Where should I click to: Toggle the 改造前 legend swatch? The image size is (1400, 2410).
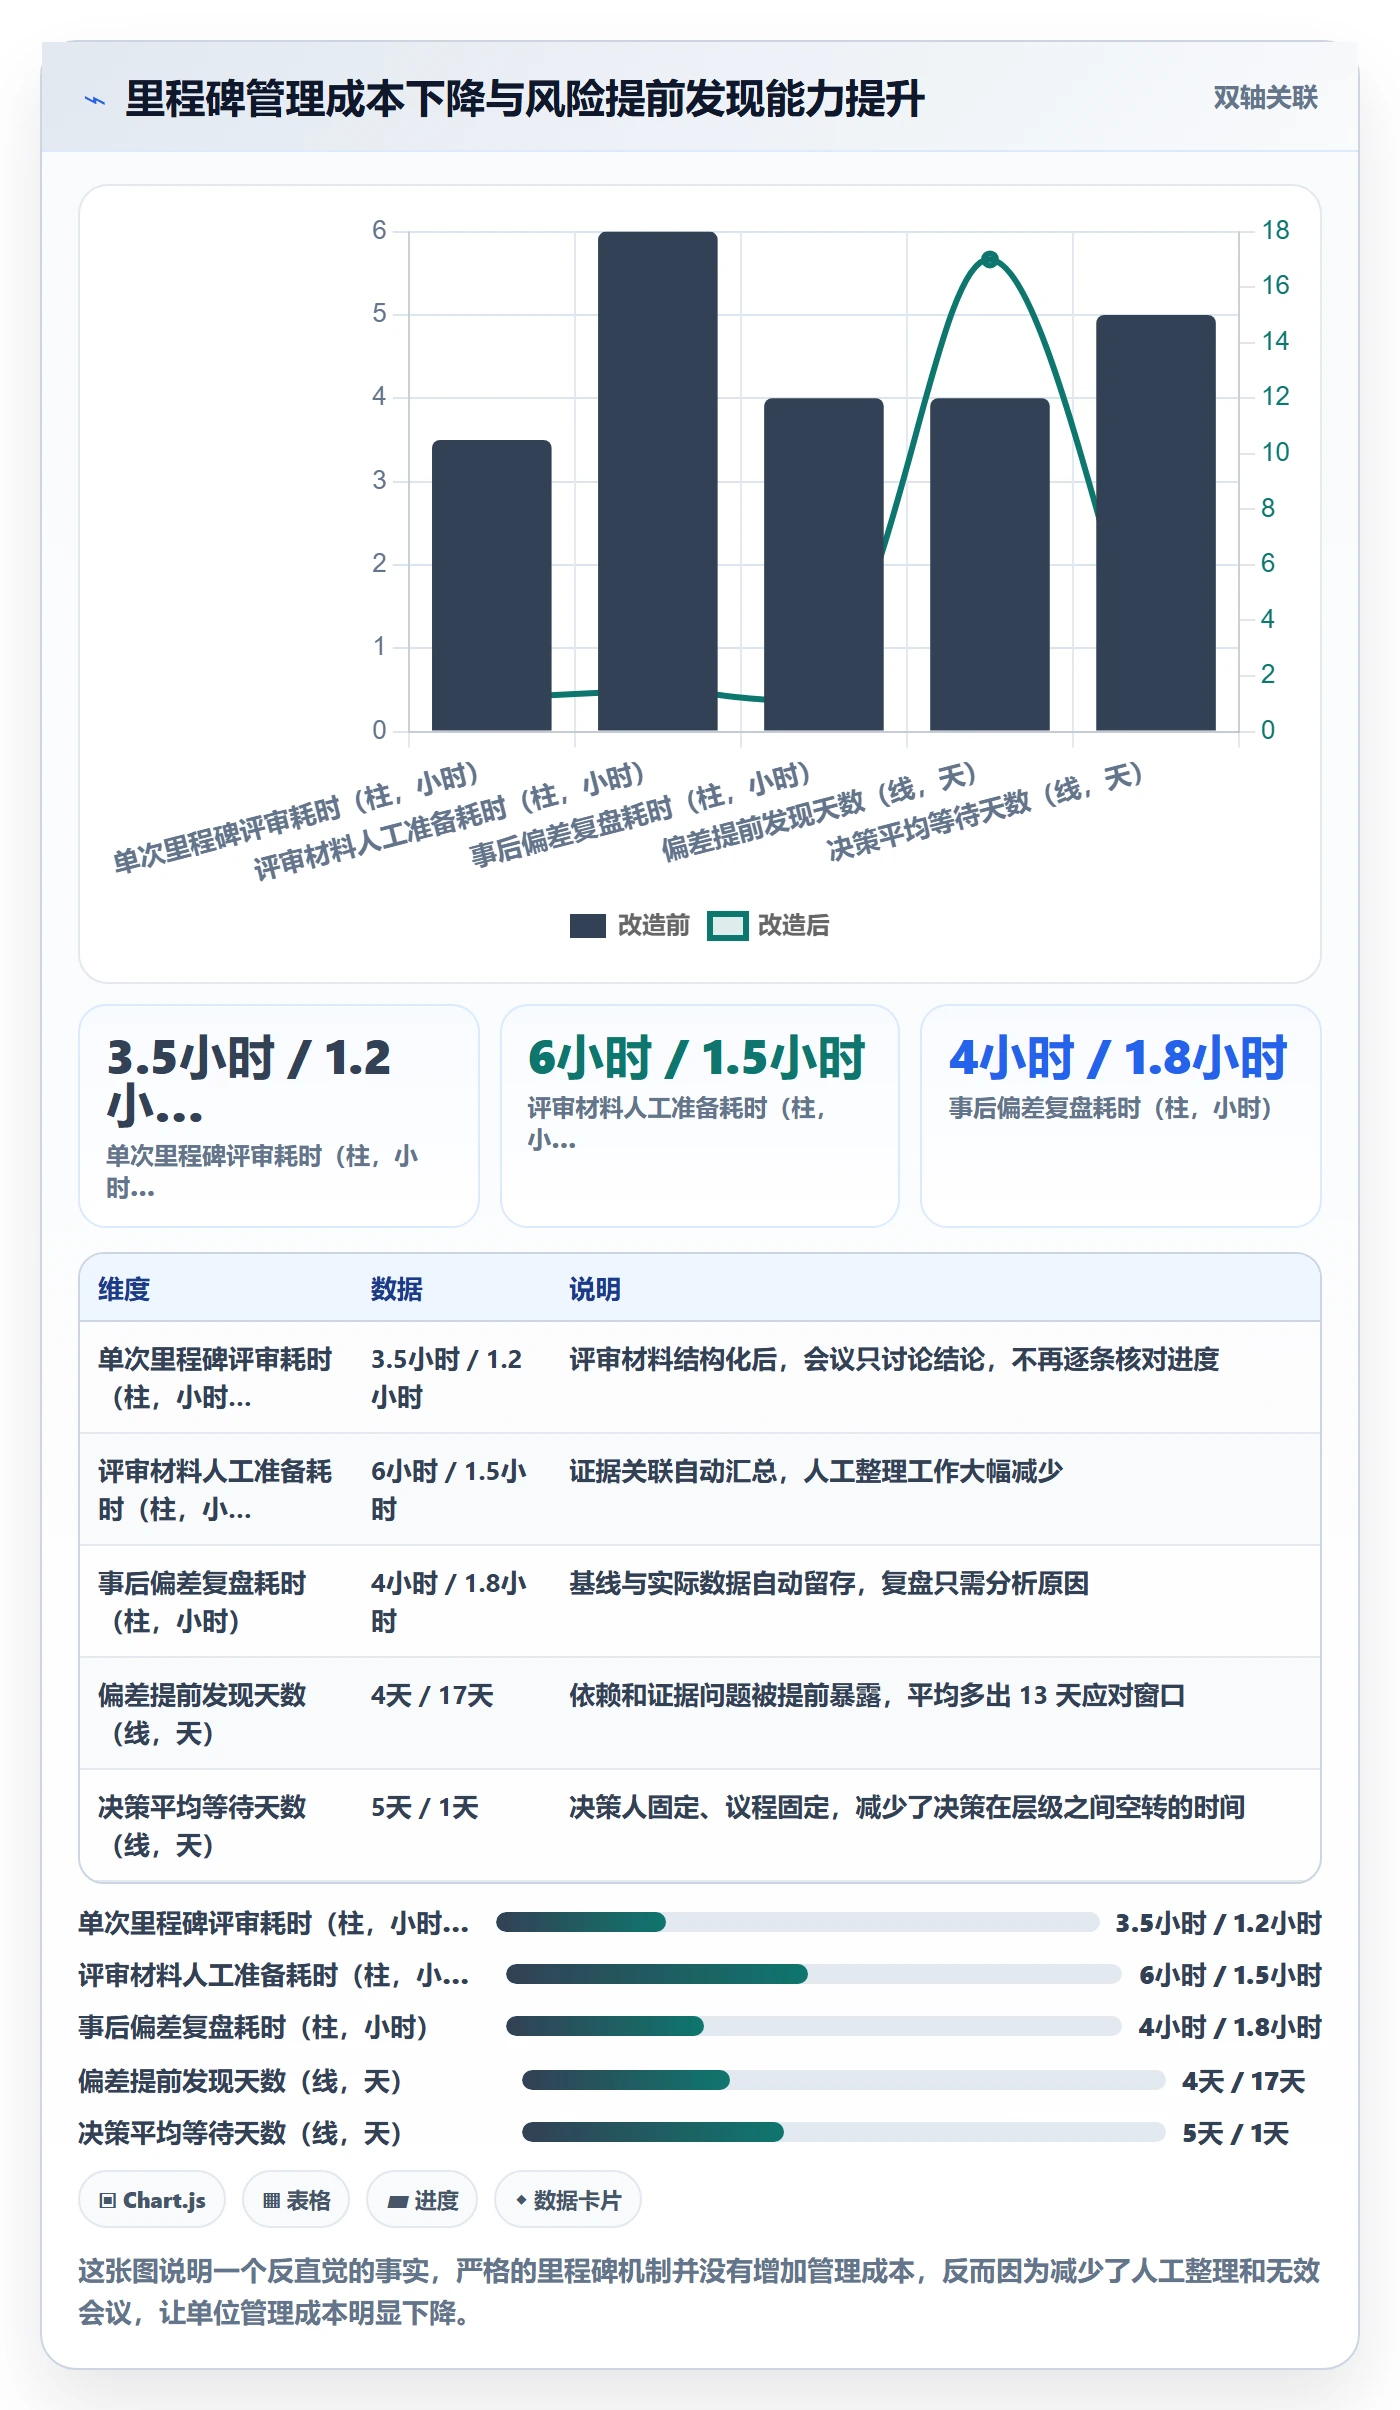587,926
